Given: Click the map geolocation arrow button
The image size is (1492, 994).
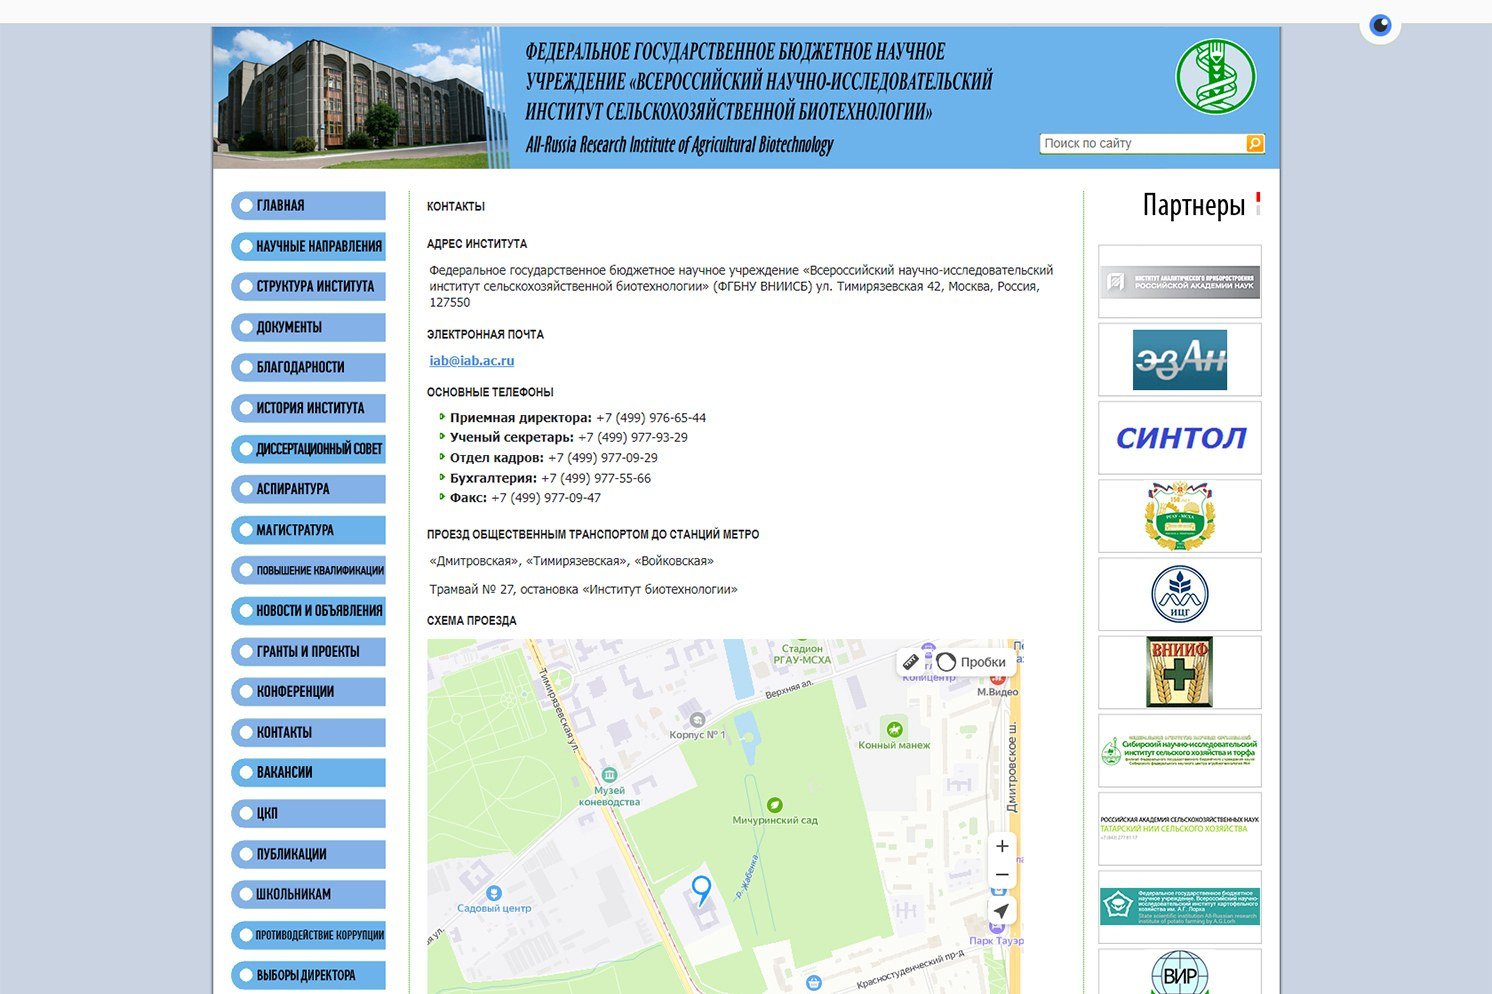Looking at the screenshot, I should click(1001, 911).
